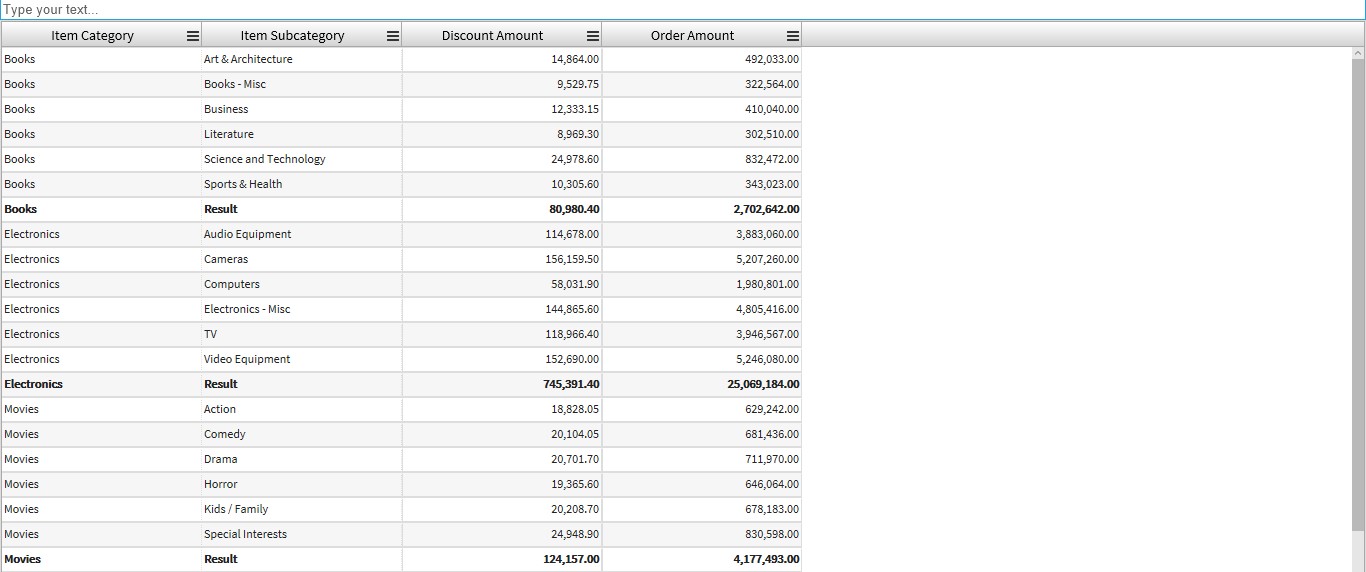The image size is (1366, 572).
Task: Click the Movies Result discount 124,157.00
Action: (571, 559)
